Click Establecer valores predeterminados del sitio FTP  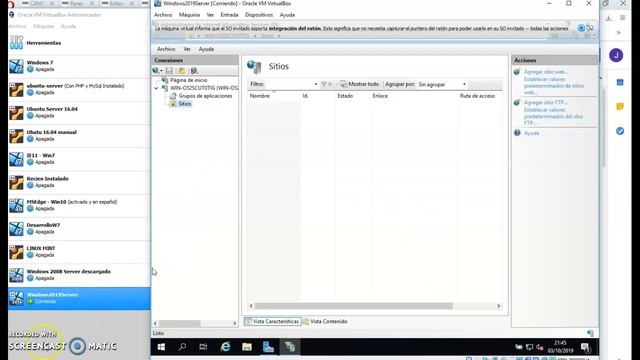(553, 116)
